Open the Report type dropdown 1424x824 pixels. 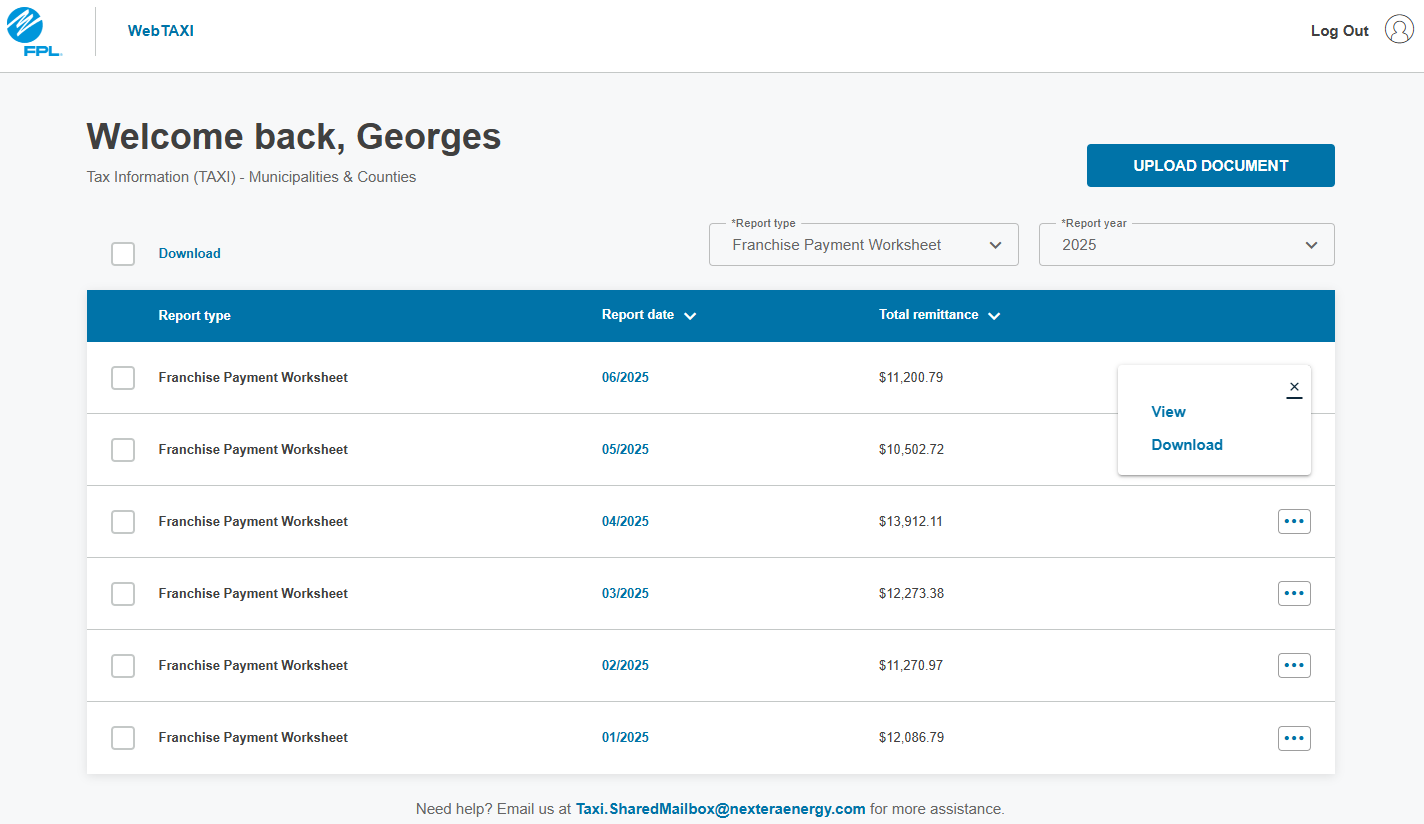[995, 244]
